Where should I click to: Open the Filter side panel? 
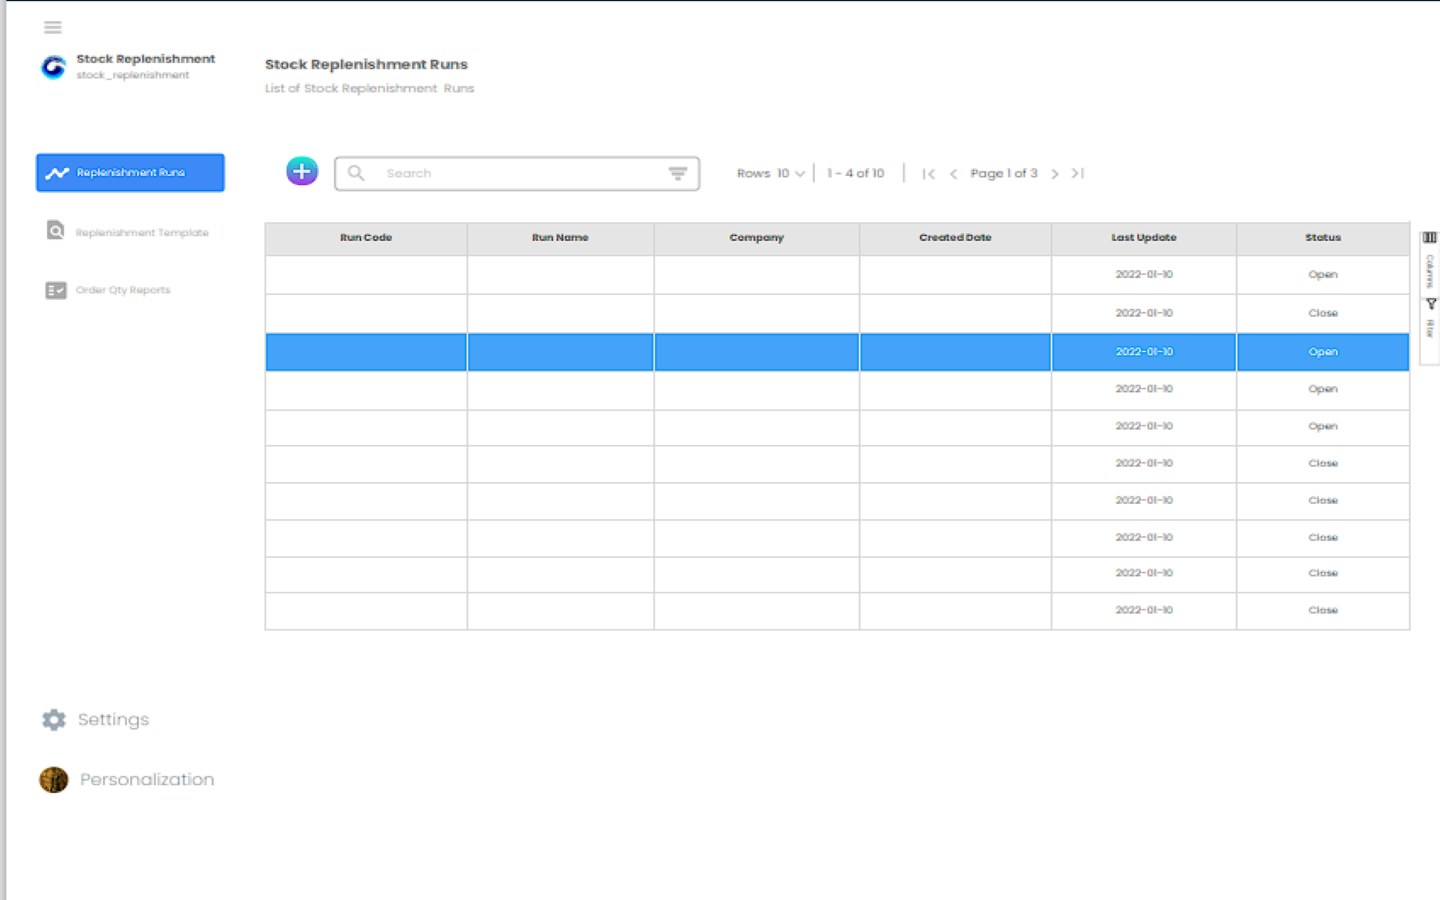tap(1430, 318)
